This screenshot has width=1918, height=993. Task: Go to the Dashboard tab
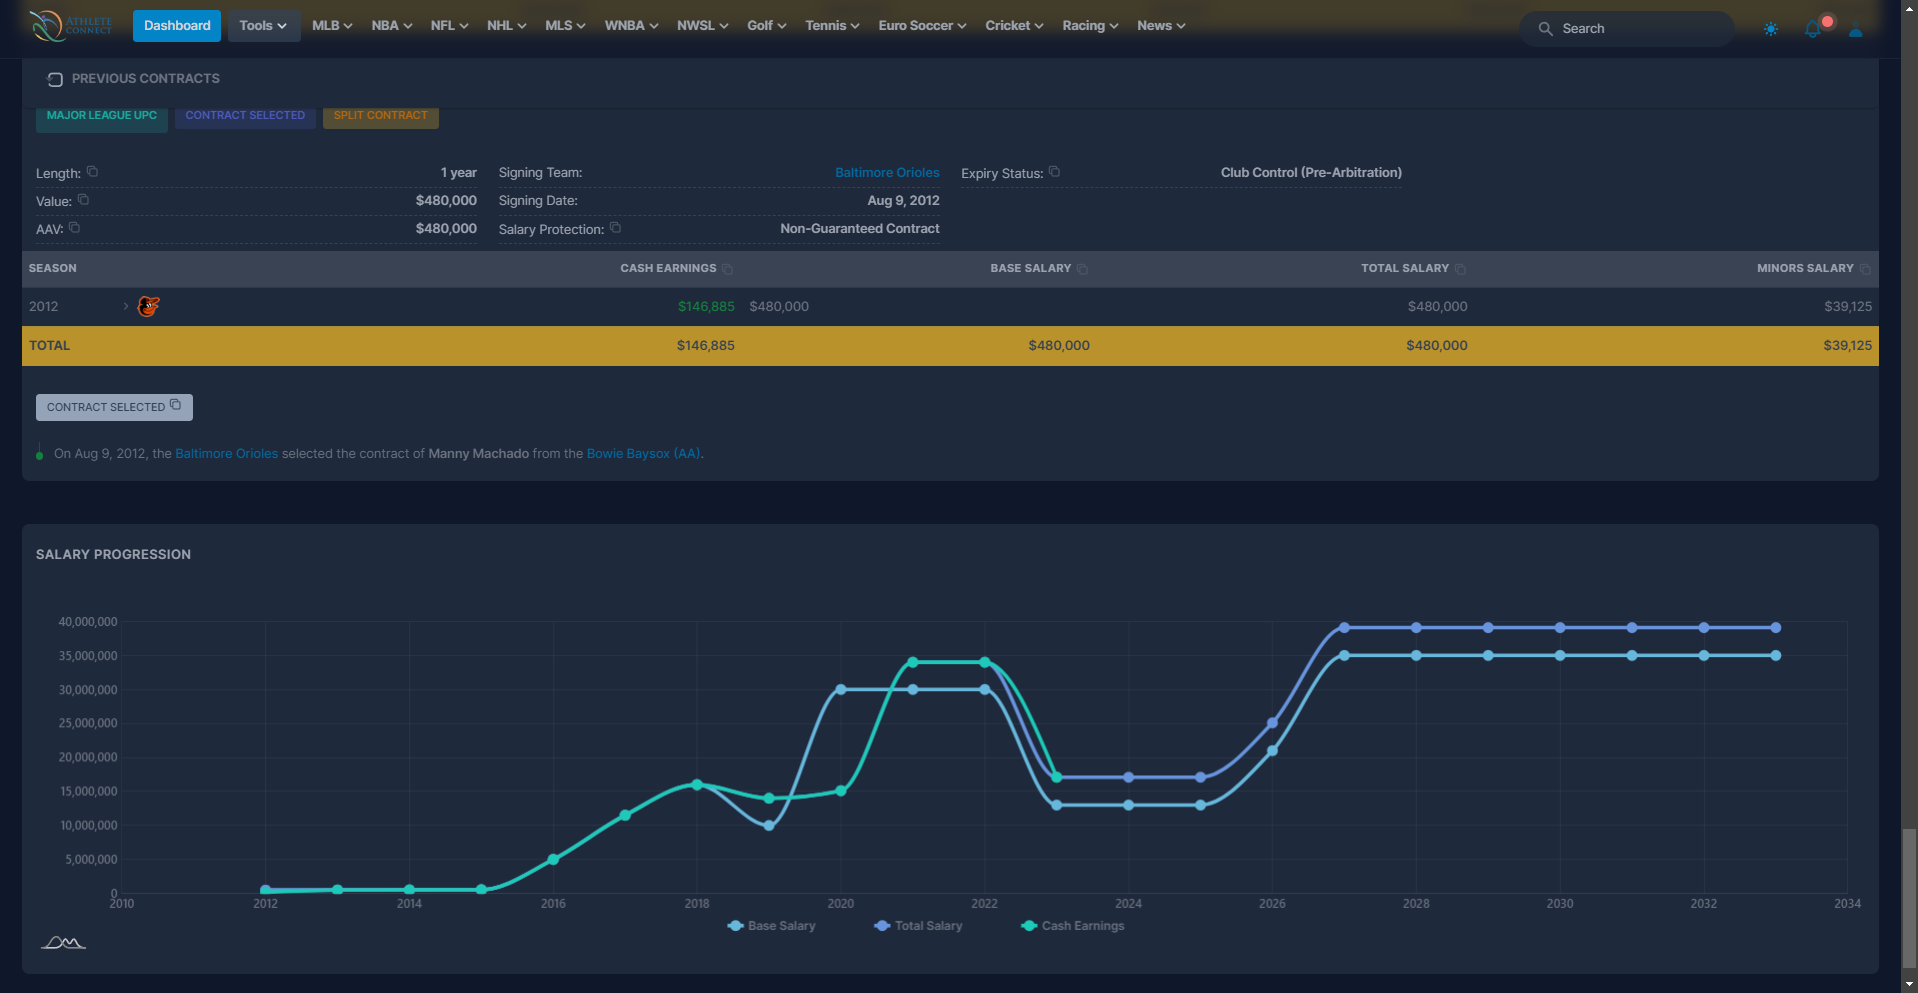pos(177,26)
